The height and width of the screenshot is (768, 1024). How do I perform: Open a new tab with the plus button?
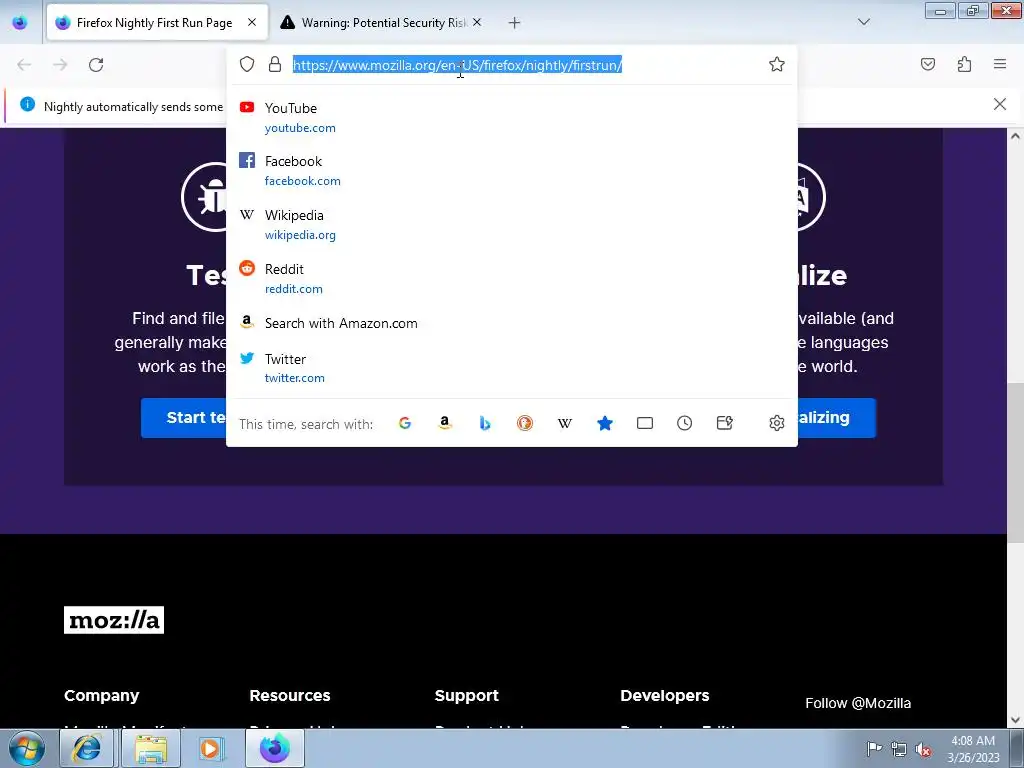[x=514, y=23]
